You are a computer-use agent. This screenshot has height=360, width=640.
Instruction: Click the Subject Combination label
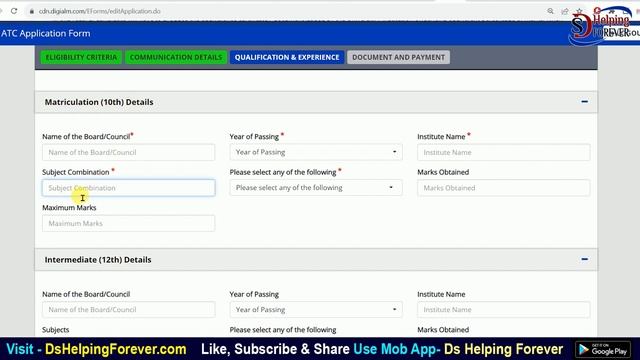pyautogui.click(x=76, y=172)
